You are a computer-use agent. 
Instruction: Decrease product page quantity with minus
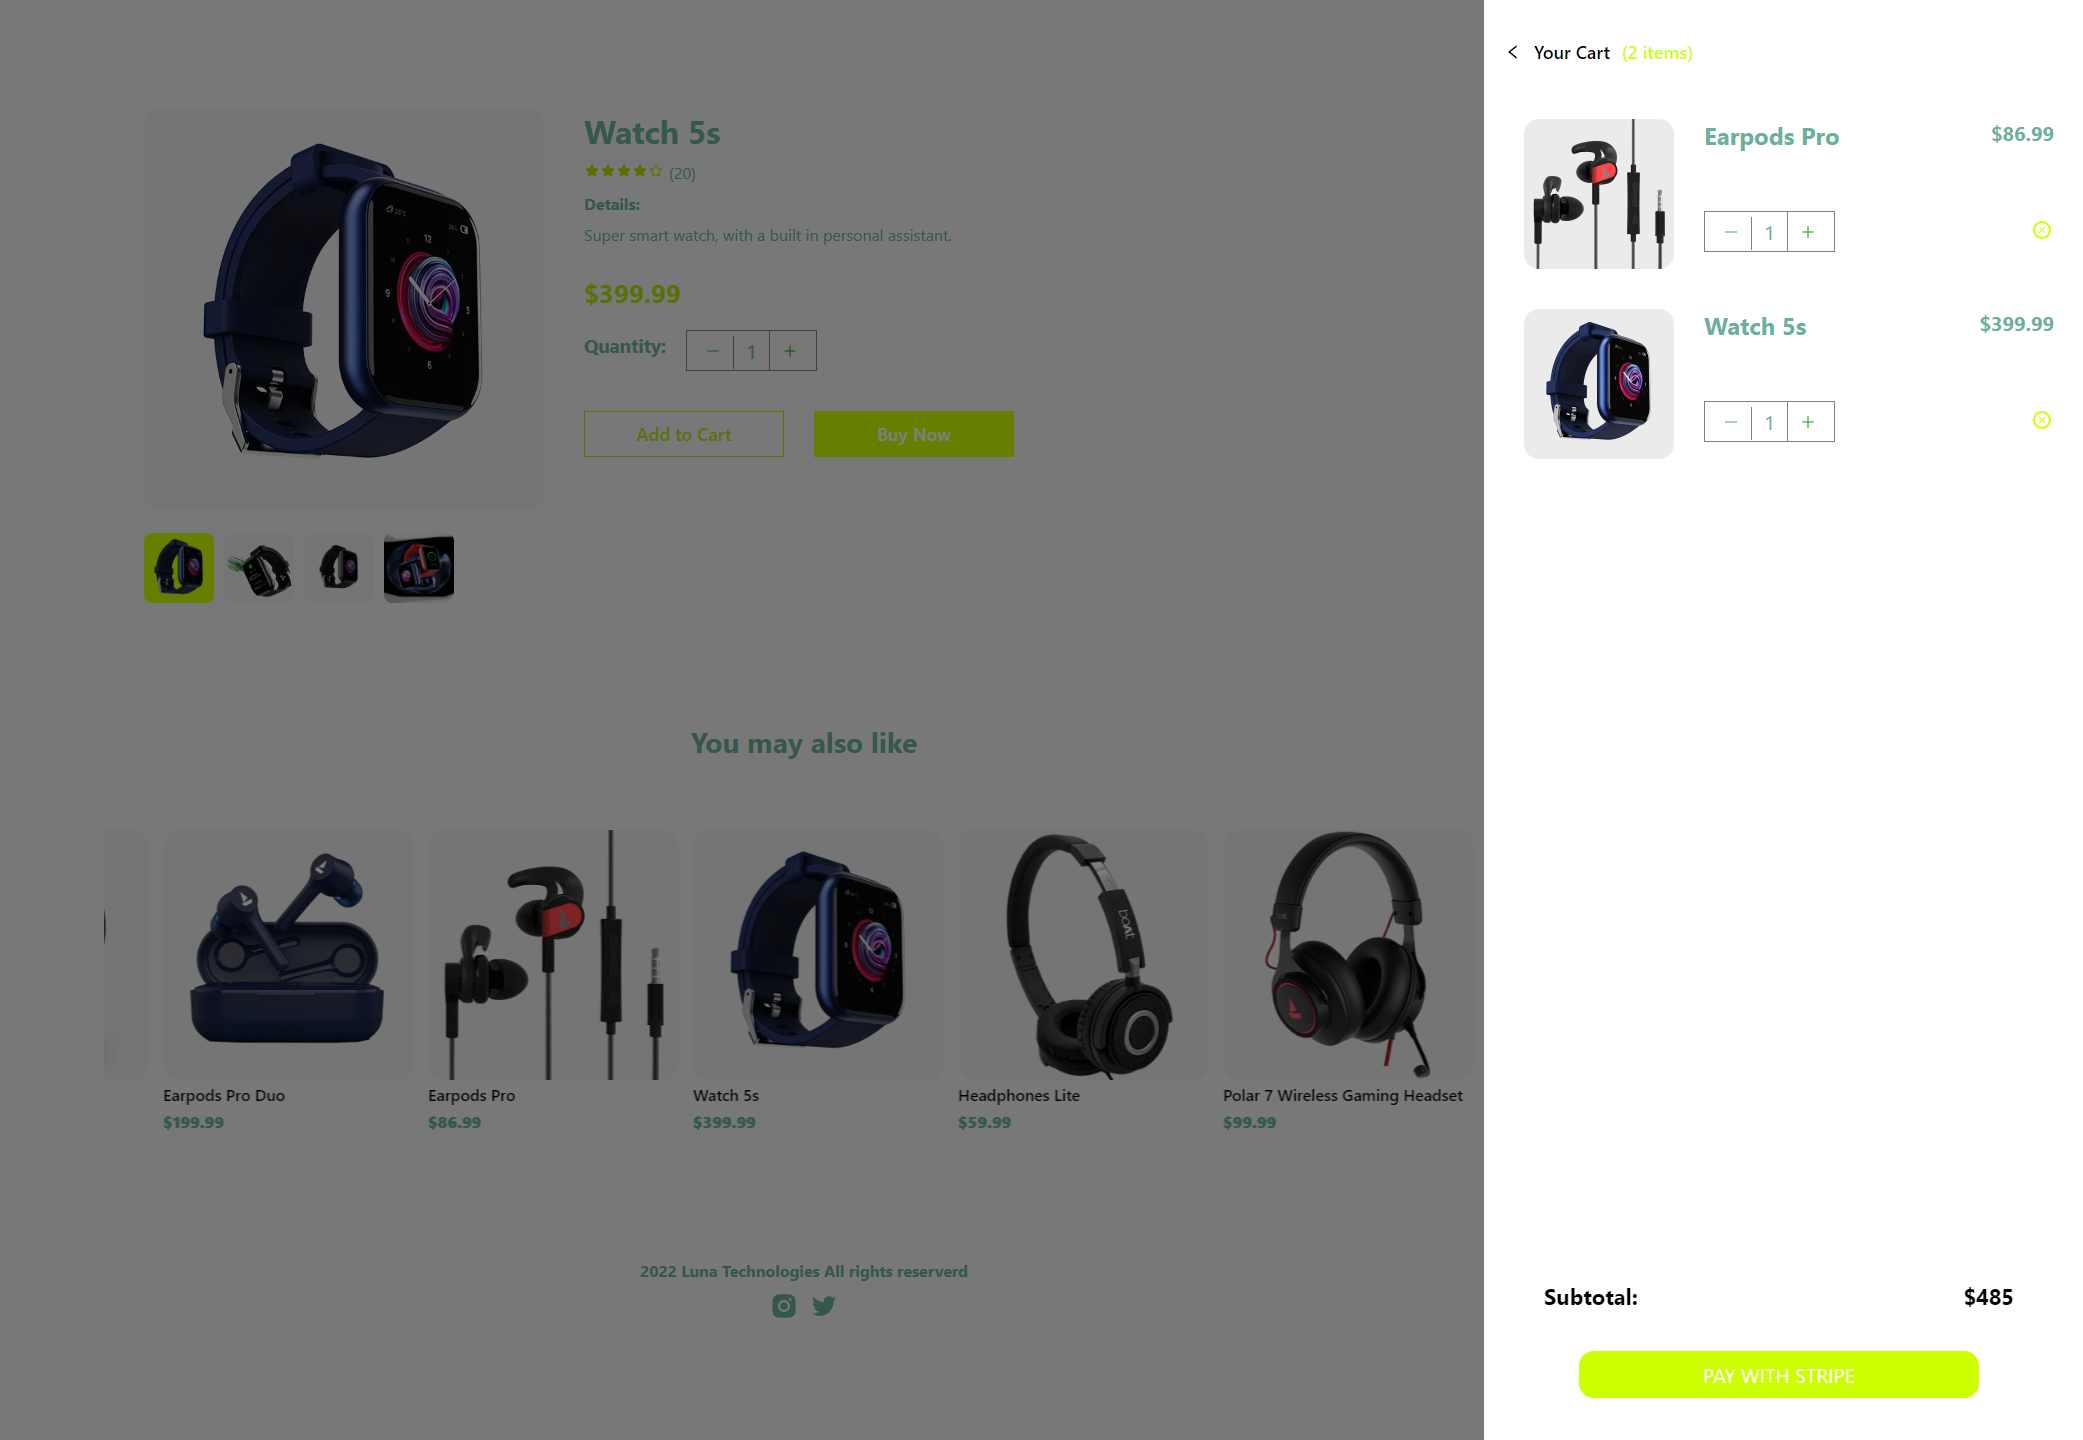711,351
